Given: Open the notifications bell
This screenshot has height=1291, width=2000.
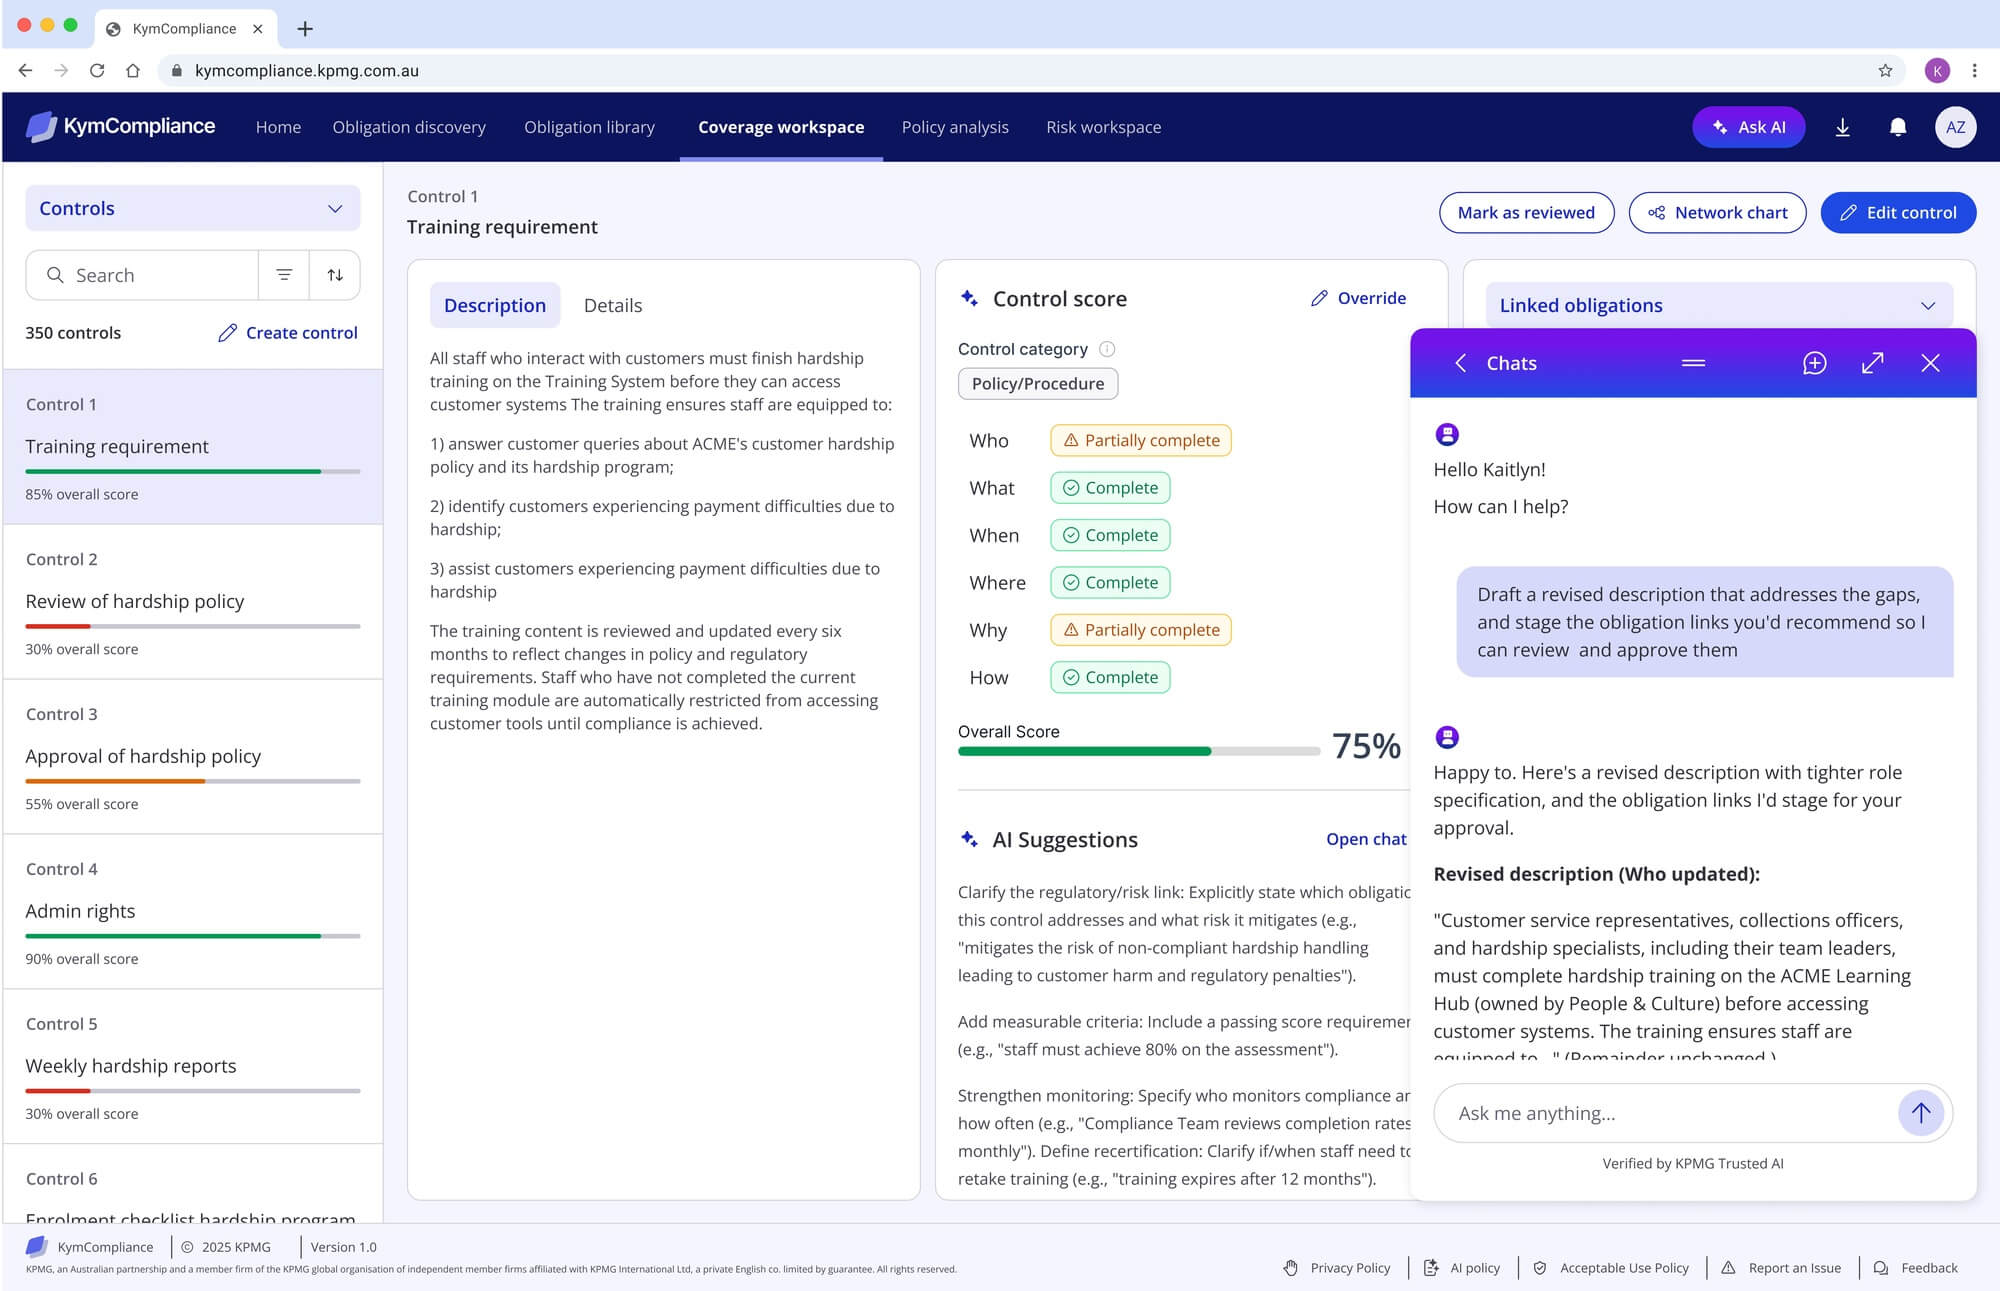Looking at the screenshot, I should pyautogui.click(x=1897, y=127).
